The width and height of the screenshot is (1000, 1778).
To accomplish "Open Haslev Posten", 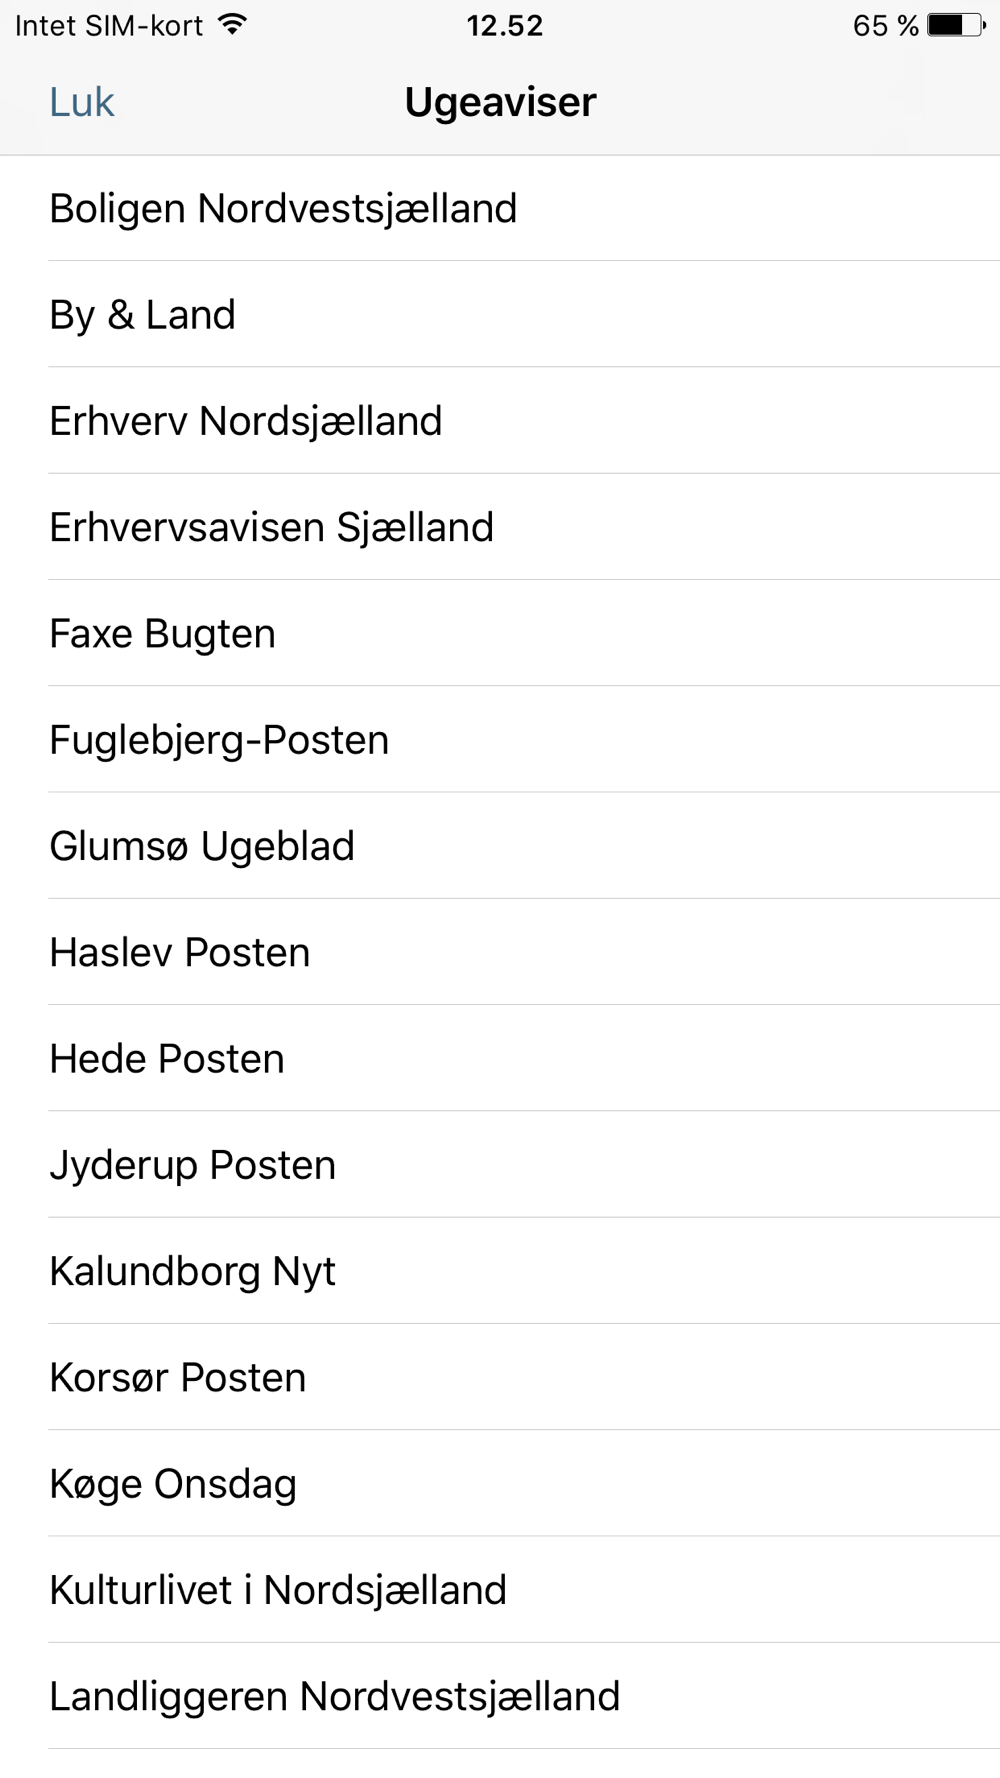I will pyautogui.click(x=180, y=952).
